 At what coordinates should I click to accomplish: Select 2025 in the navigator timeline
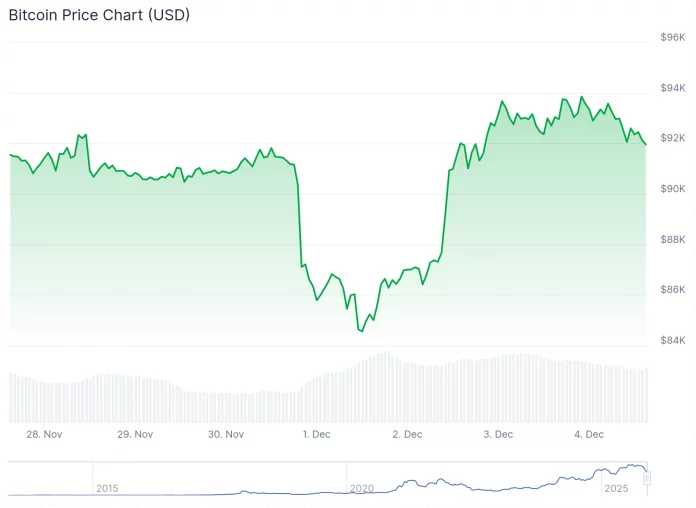(615, 488)
